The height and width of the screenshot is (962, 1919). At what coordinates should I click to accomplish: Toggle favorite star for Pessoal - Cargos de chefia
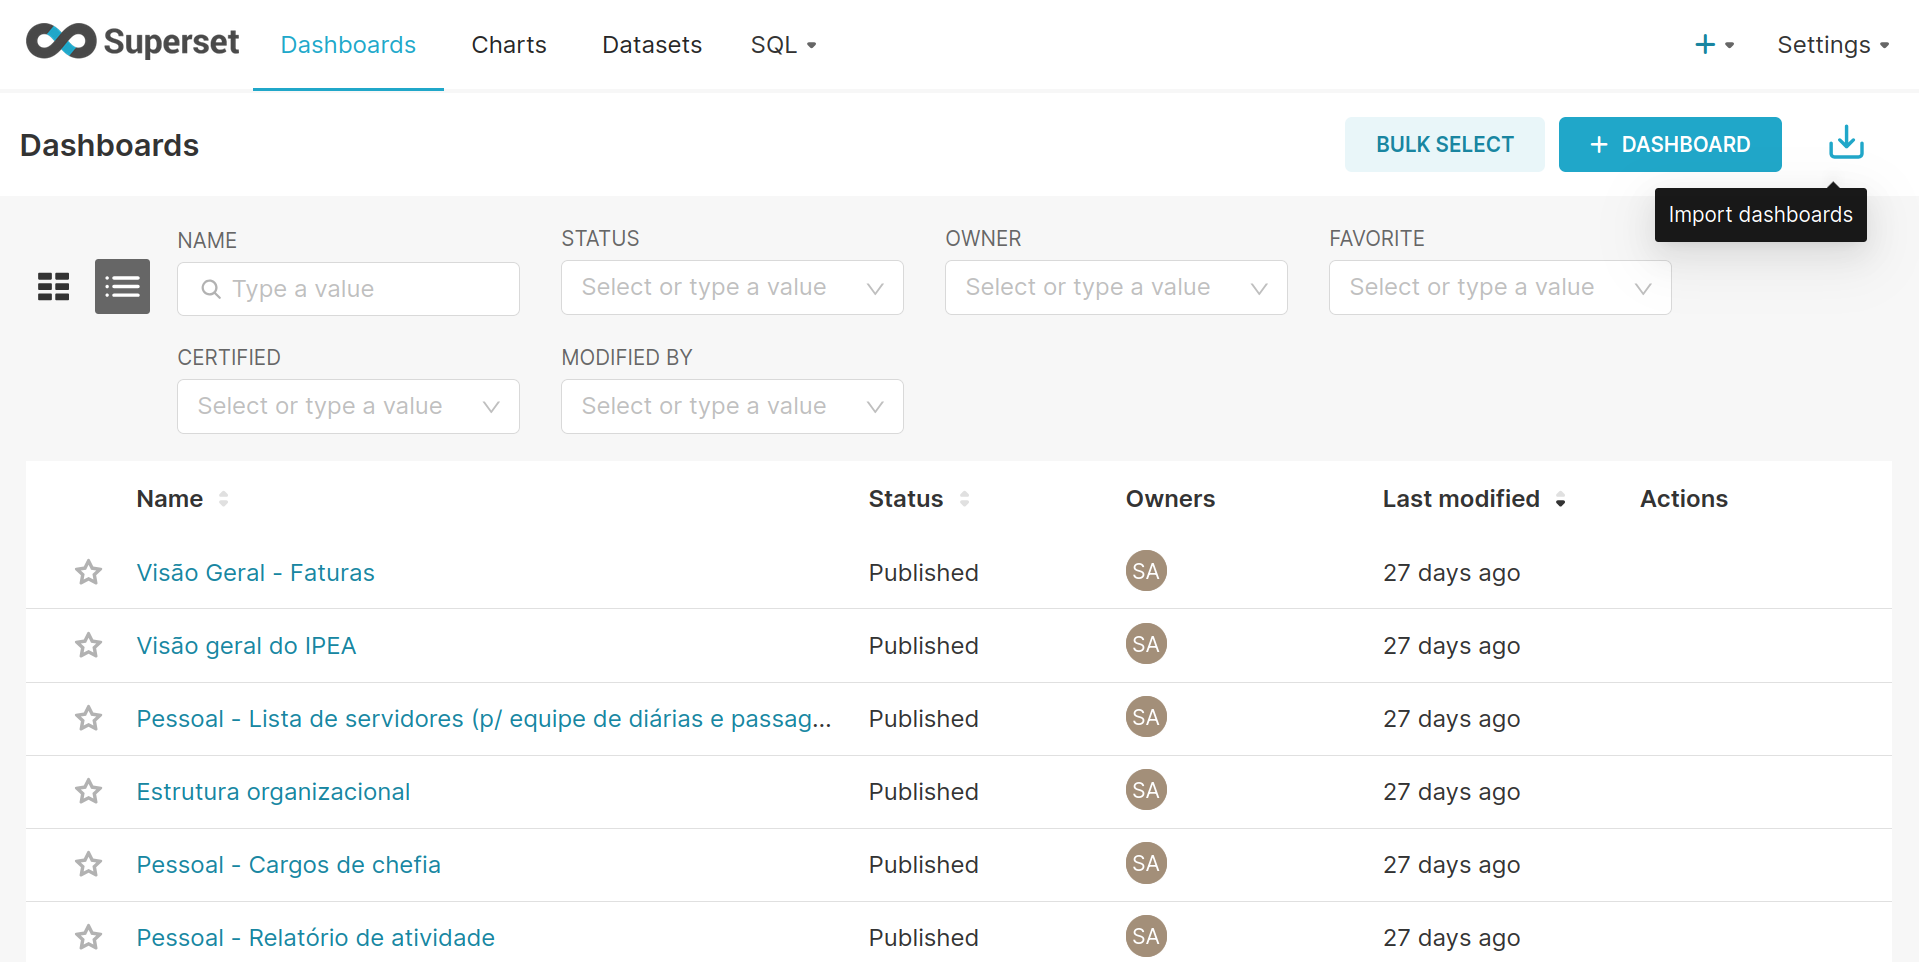coord(89,864)
